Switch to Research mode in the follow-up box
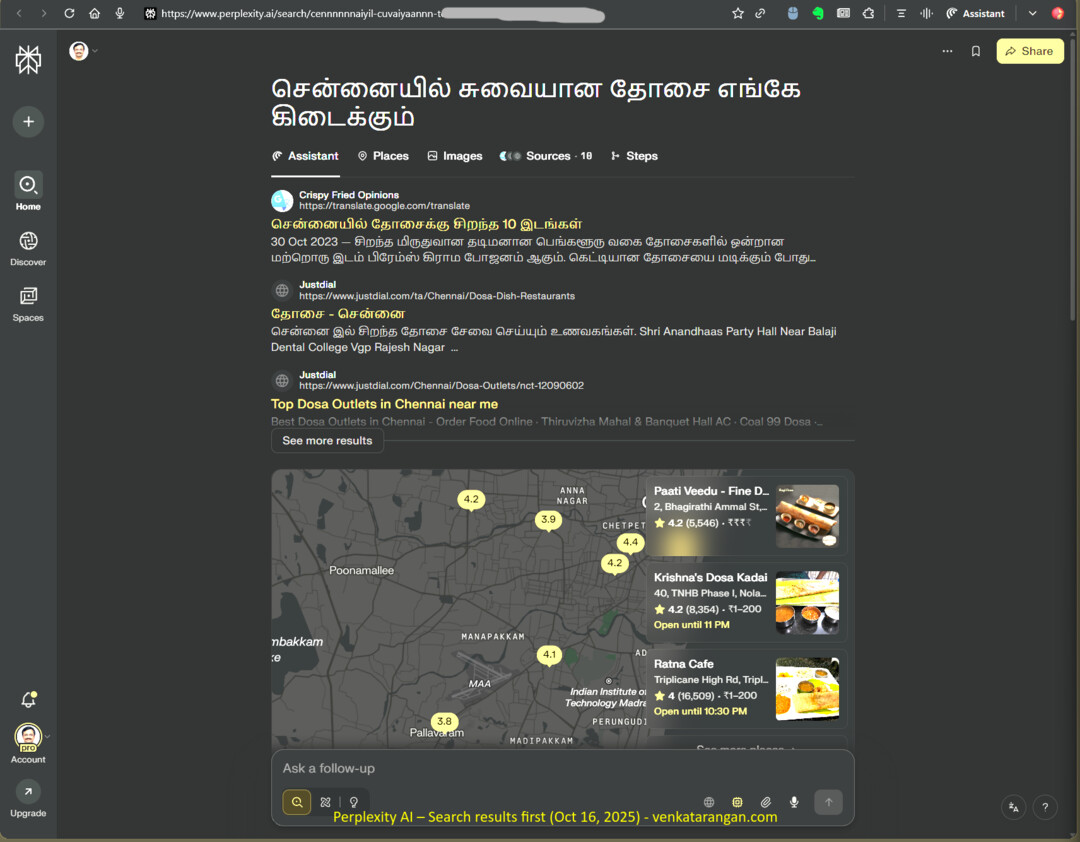This screenshot has height=842, width=1080. [325, 802]
